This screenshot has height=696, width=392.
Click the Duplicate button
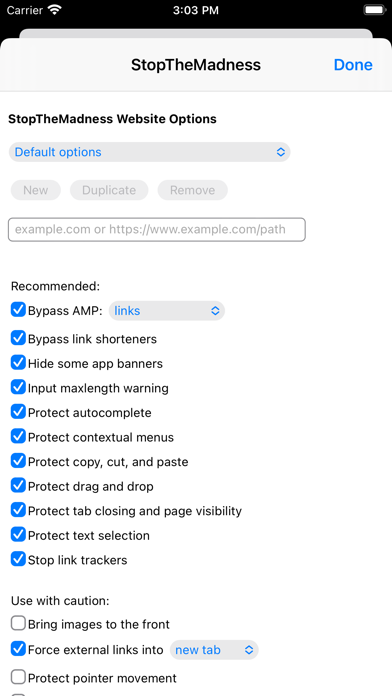(x=109, y=190)
